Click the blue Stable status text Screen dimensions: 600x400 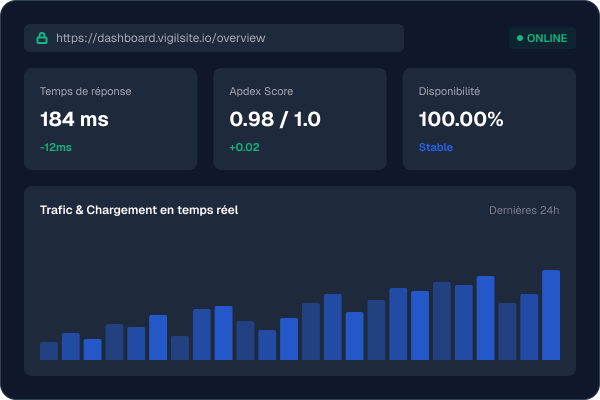436,147
